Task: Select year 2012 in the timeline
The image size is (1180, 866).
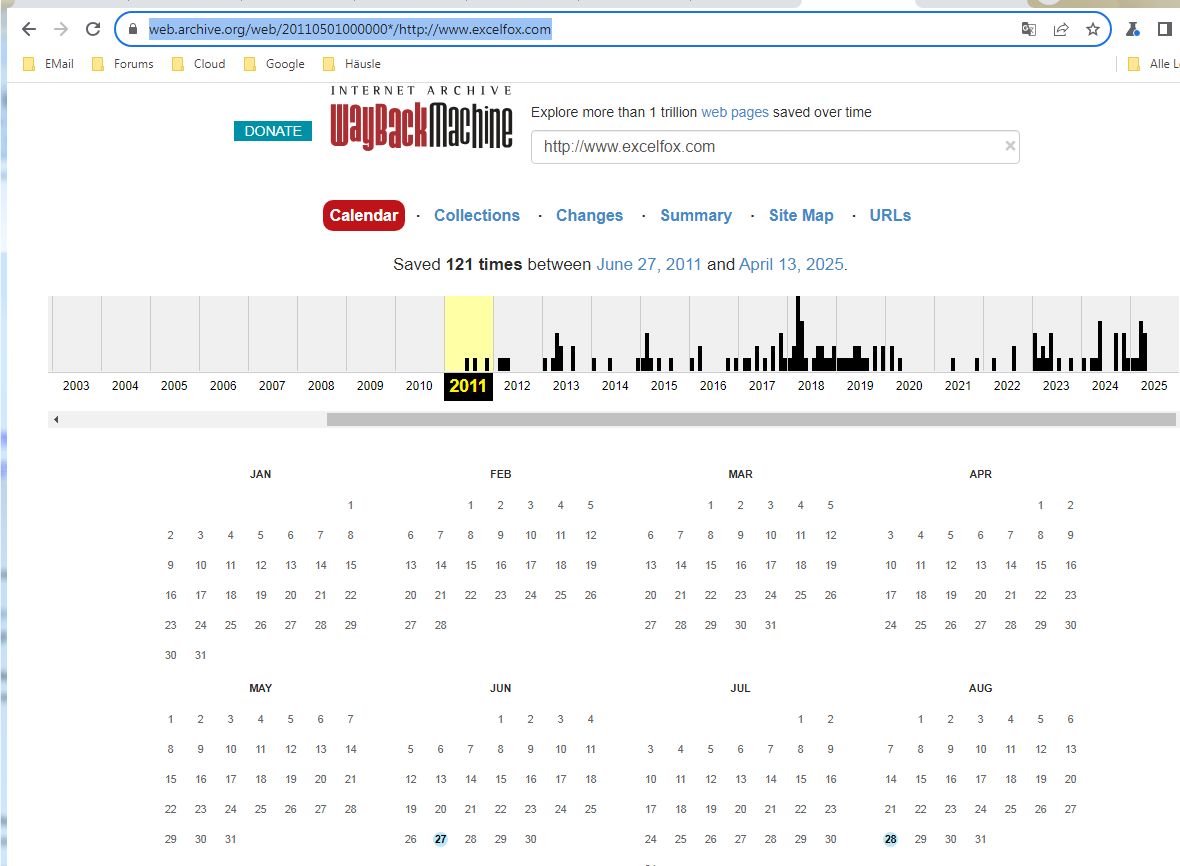Action: pyautogui.click(x=517, y=385)
